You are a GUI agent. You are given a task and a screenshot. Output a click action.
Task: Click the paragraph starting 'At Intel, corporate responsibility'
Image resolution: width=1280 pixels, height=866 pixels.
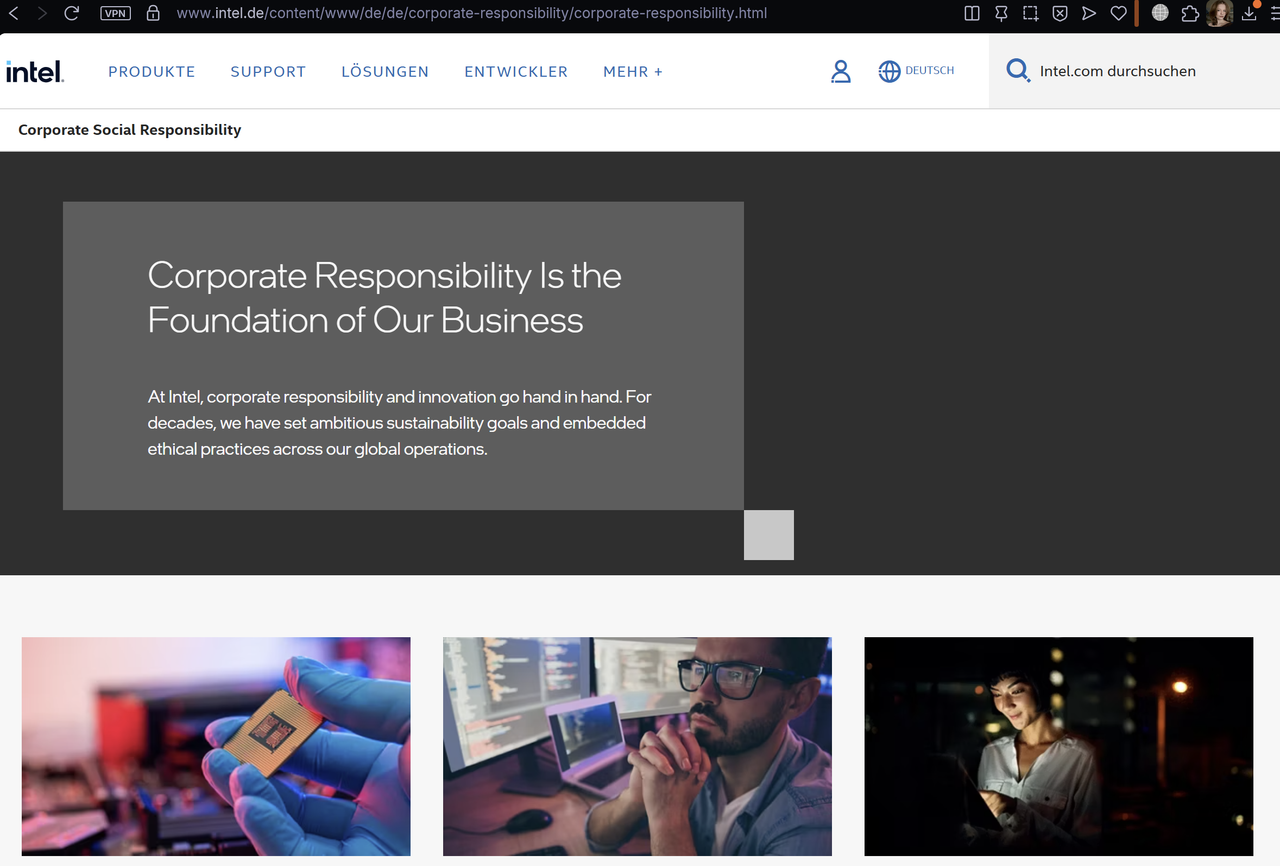[400, 423]
